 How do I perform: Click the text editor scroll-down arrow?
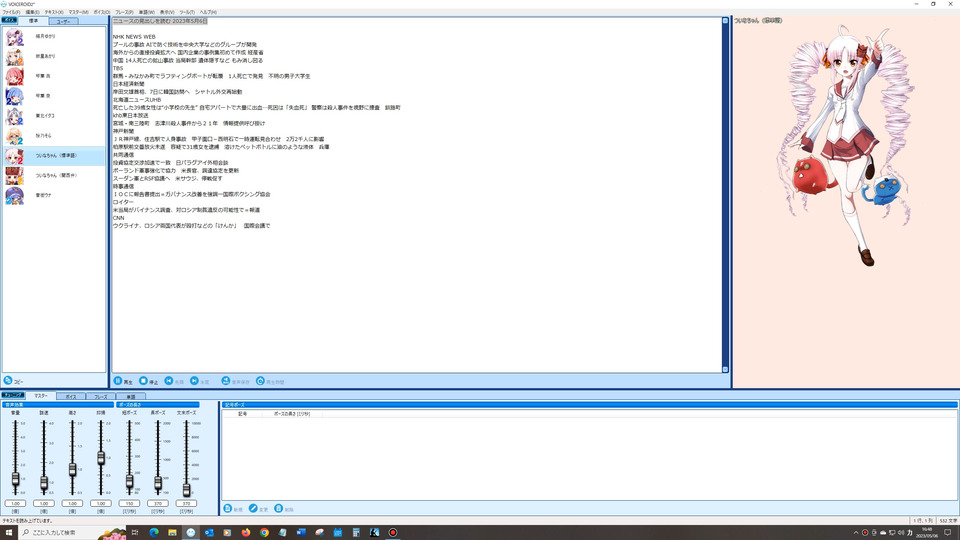[x=725, y=370]
